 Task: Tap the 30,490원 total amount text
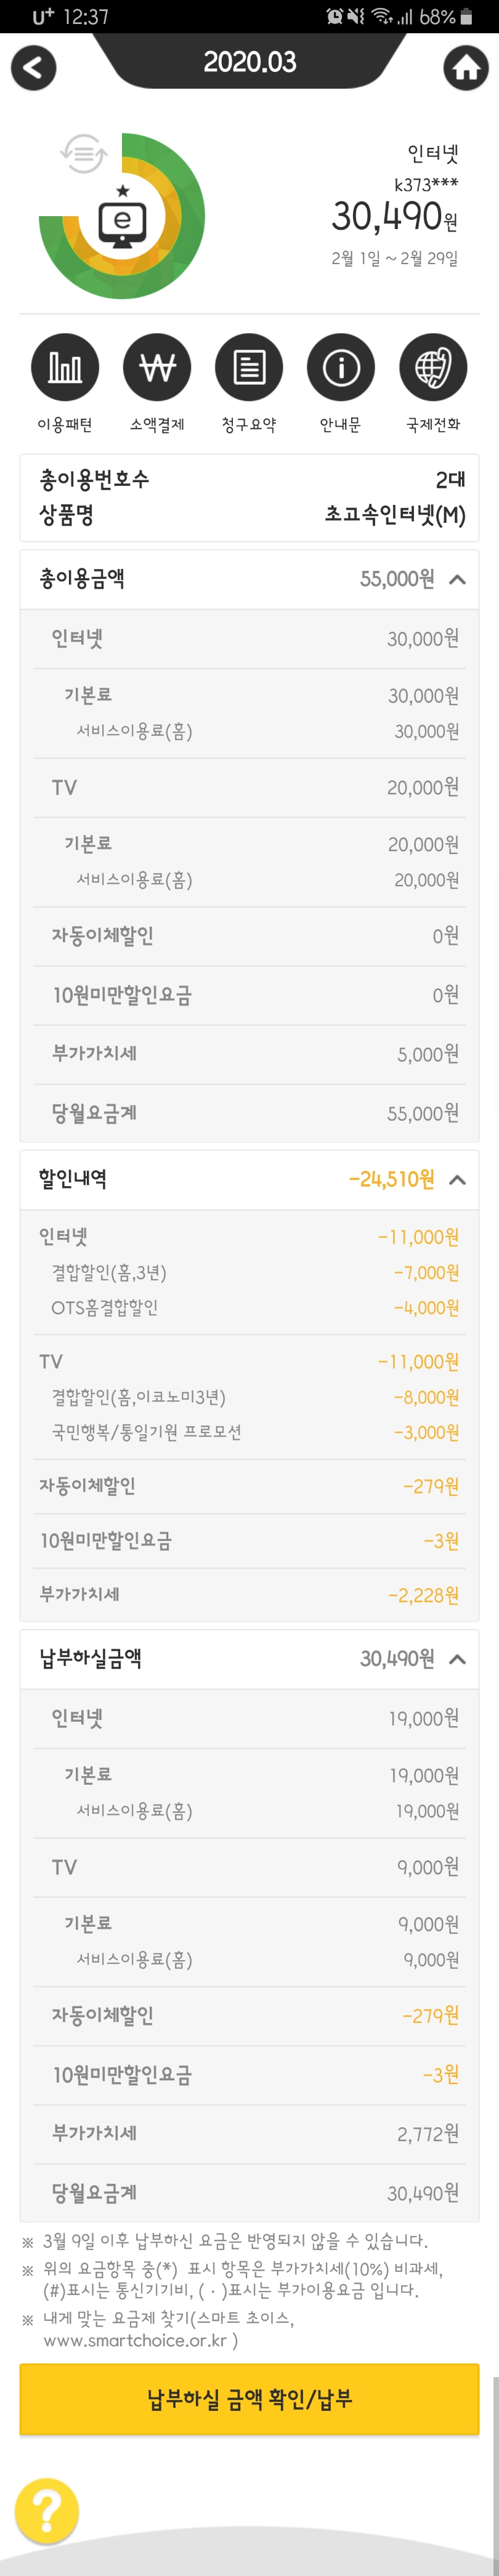[x=394, y=216]
